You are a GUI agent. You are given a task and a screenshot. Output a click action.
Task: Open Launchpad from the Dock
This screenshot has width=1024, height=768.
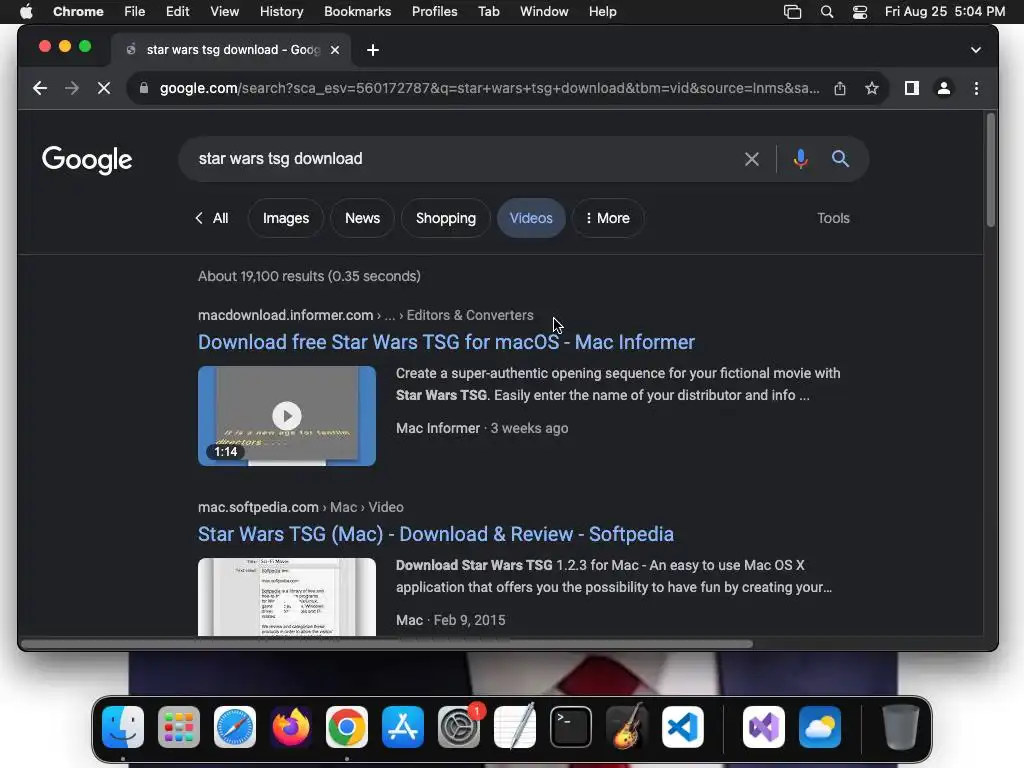179,727
